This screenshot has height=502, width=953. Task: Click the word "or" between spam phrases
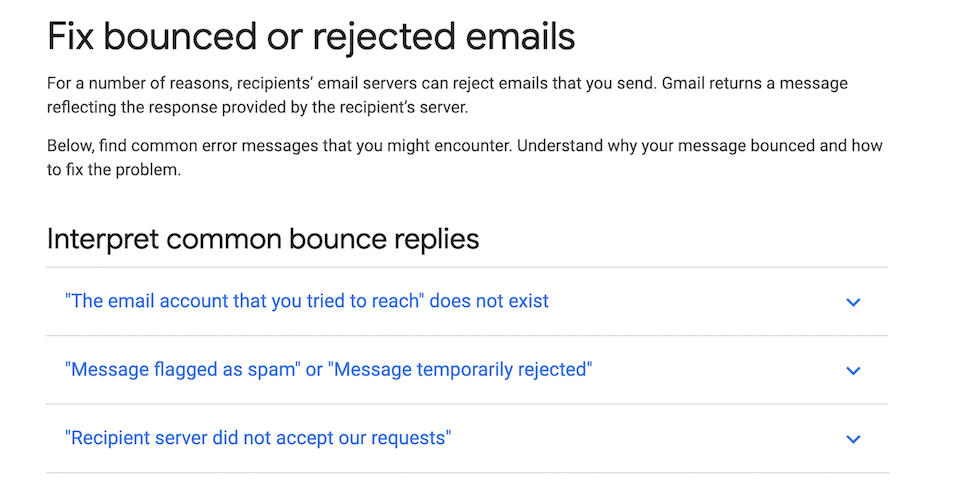pyautogui.click(x=314, y=370)
